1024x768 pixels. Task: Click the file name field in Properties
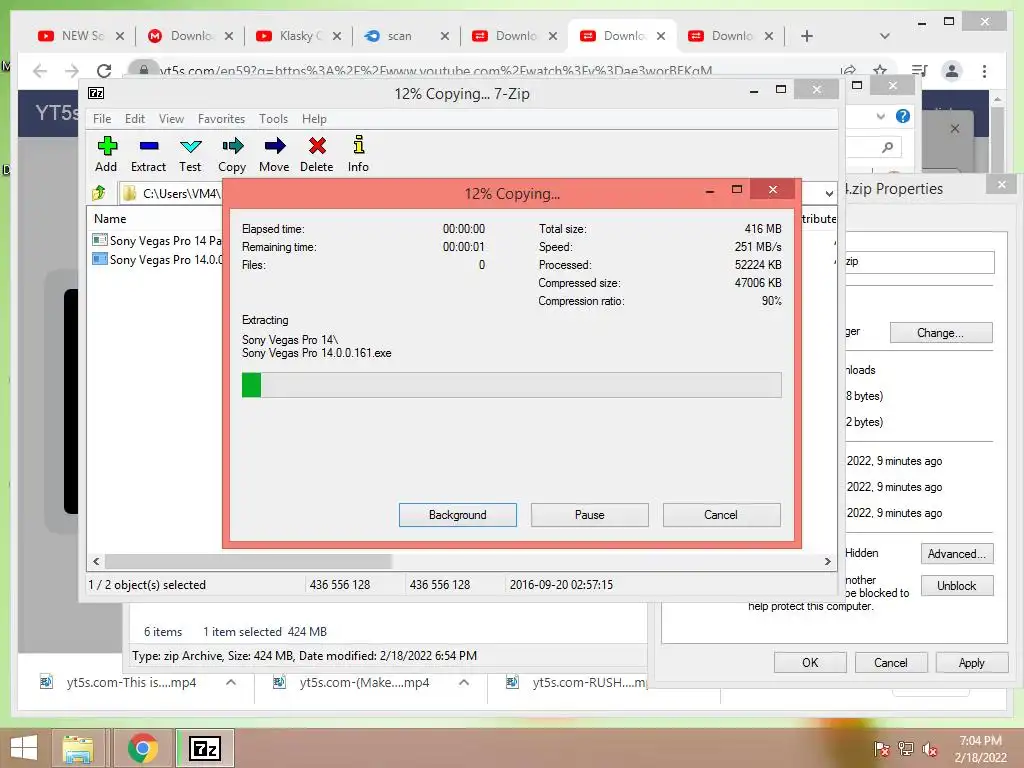(920, 262)
